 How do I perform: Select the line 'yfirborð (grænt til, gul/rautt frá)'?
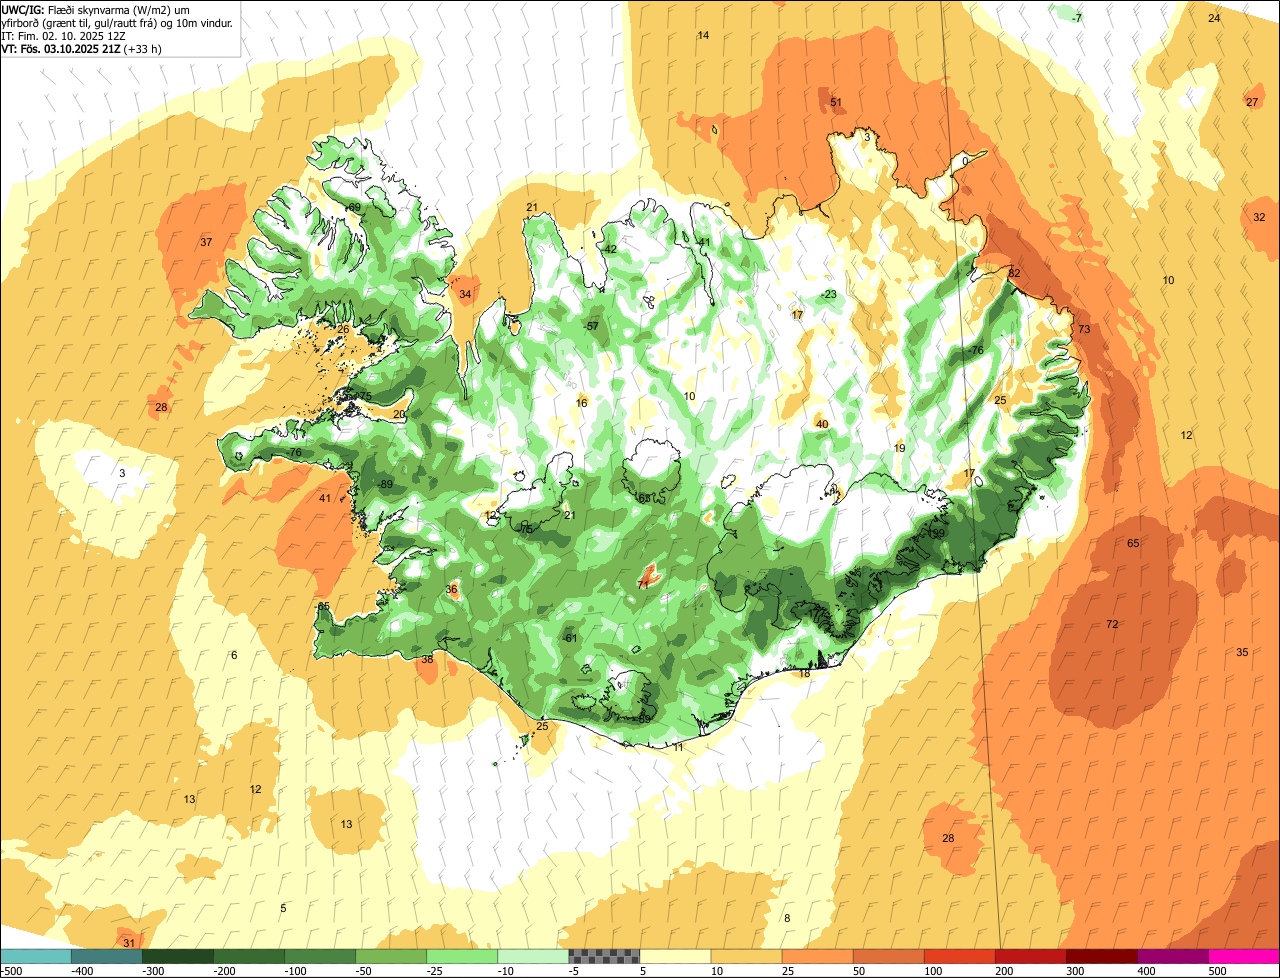pos(118,22)
